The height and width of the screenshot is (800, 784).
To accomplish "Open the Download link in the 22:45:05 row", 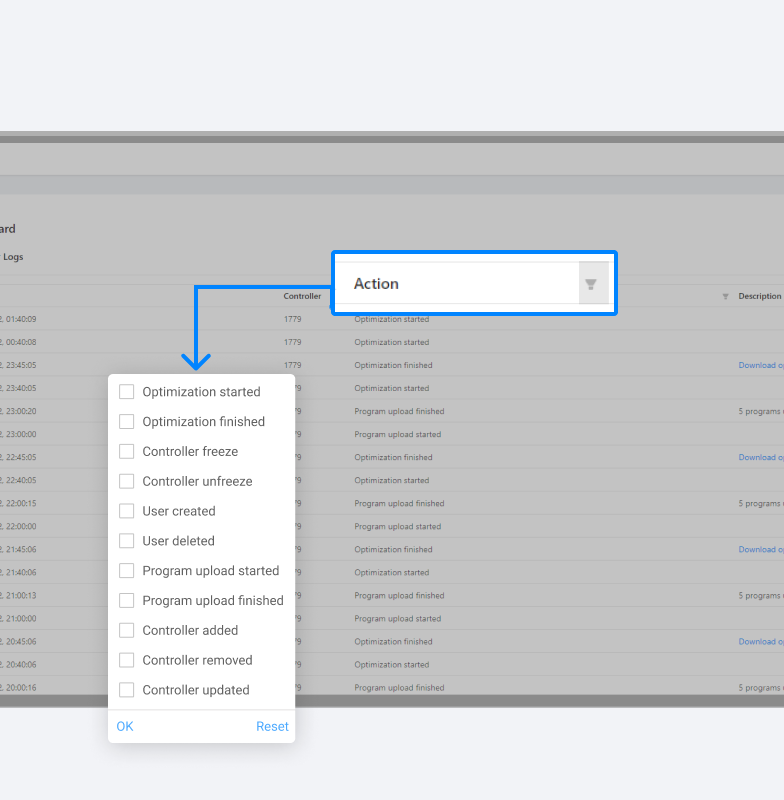I will [761, 457].
